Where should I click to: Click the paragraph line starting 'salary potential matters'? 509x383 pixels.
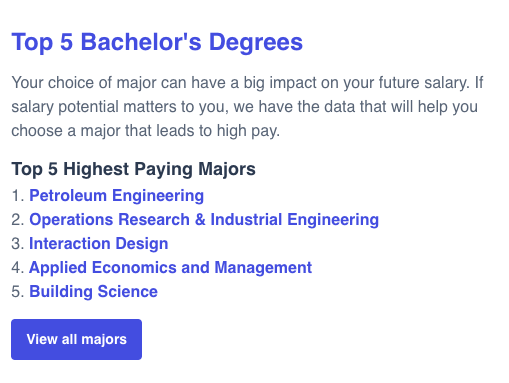[x=245, y=107]
